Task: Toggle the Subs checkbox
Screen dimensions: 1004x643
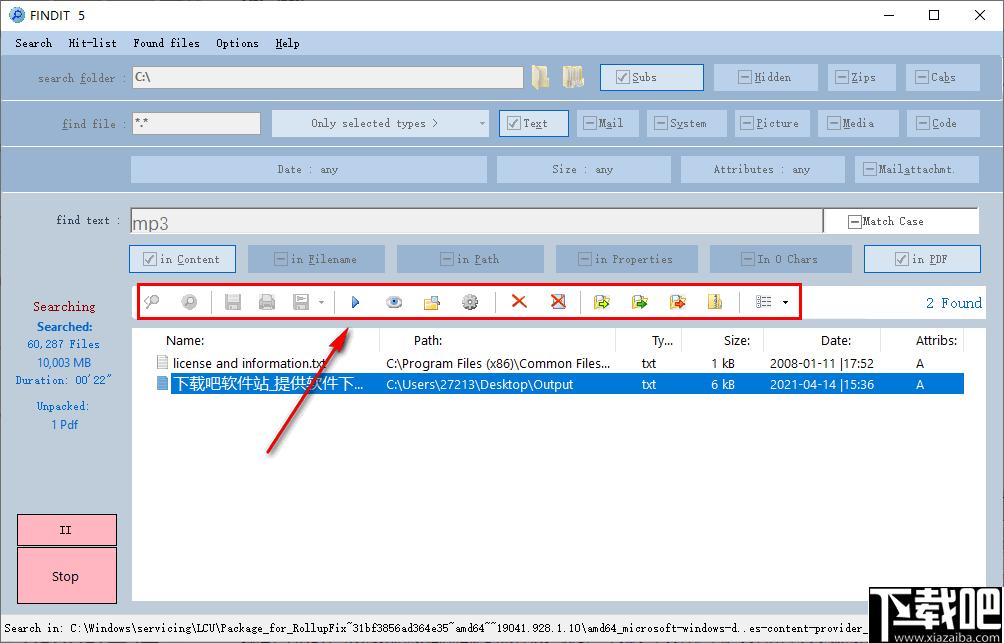Action: (652, 77)
